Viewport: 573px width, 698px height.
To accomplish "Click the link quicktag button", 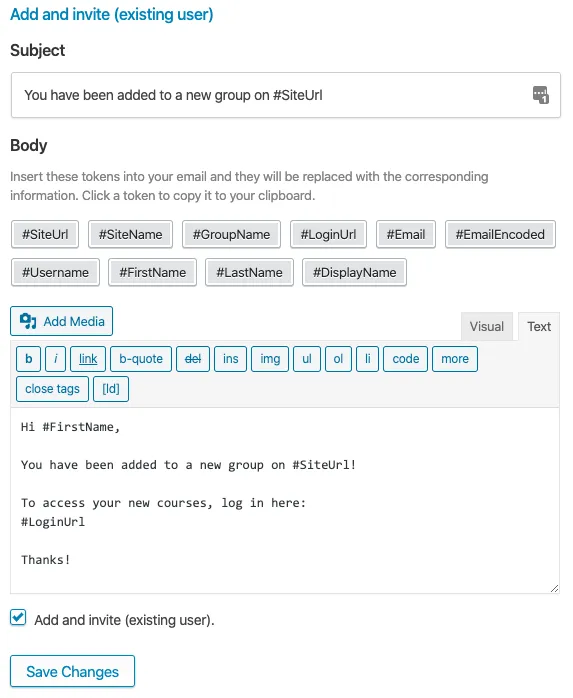I will 88,359.
